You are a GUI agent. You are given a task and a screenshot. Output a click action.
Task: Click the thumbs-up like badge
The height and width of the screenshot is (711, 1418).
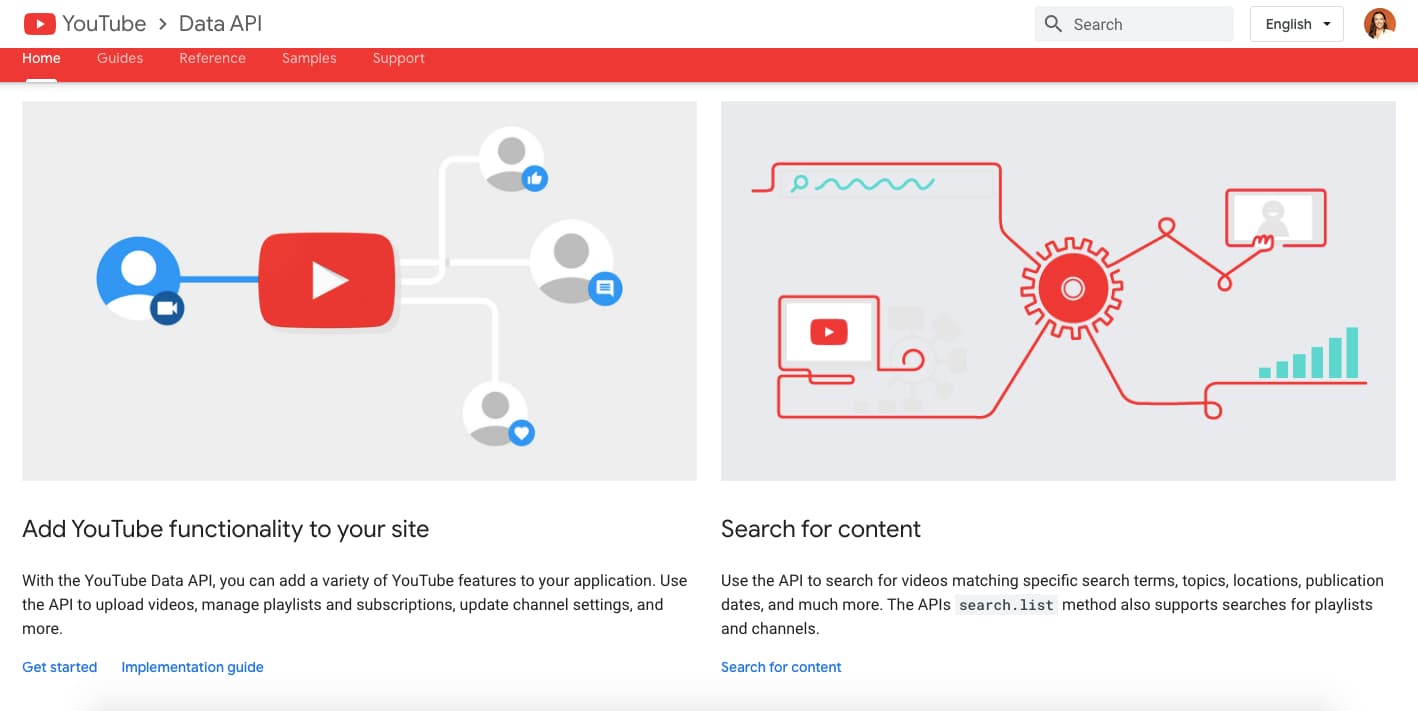tap(535, 179)
